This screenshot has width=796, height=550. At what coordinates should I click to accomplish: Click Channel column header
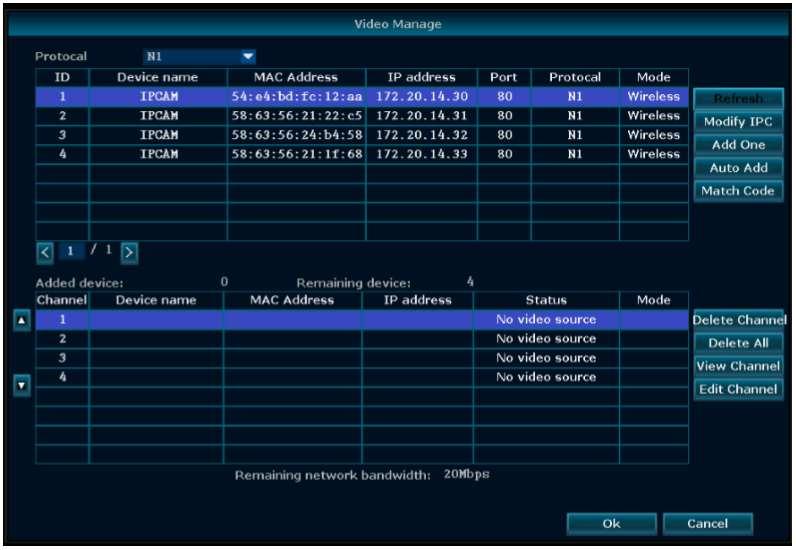coord(62,300)
